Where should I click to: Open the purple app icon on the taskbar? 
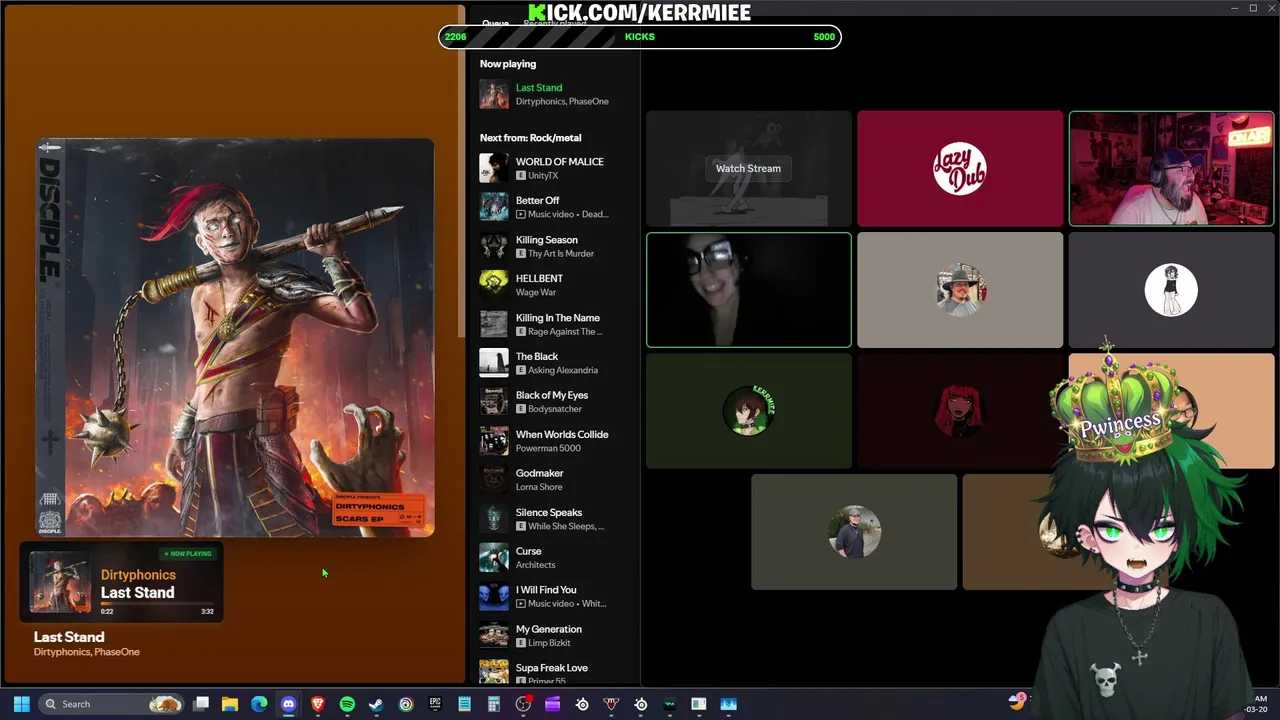(552, 704)
